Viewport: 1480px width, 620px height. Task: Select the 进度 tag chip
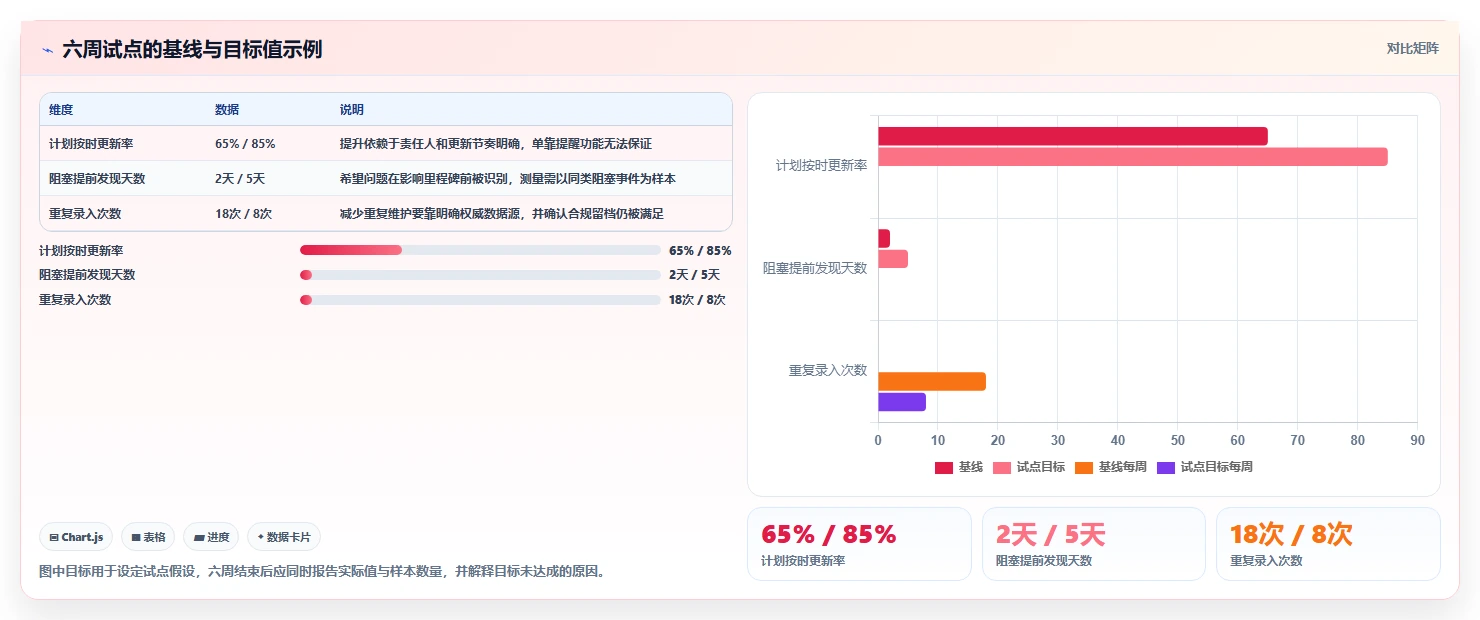tap(211, 537)
